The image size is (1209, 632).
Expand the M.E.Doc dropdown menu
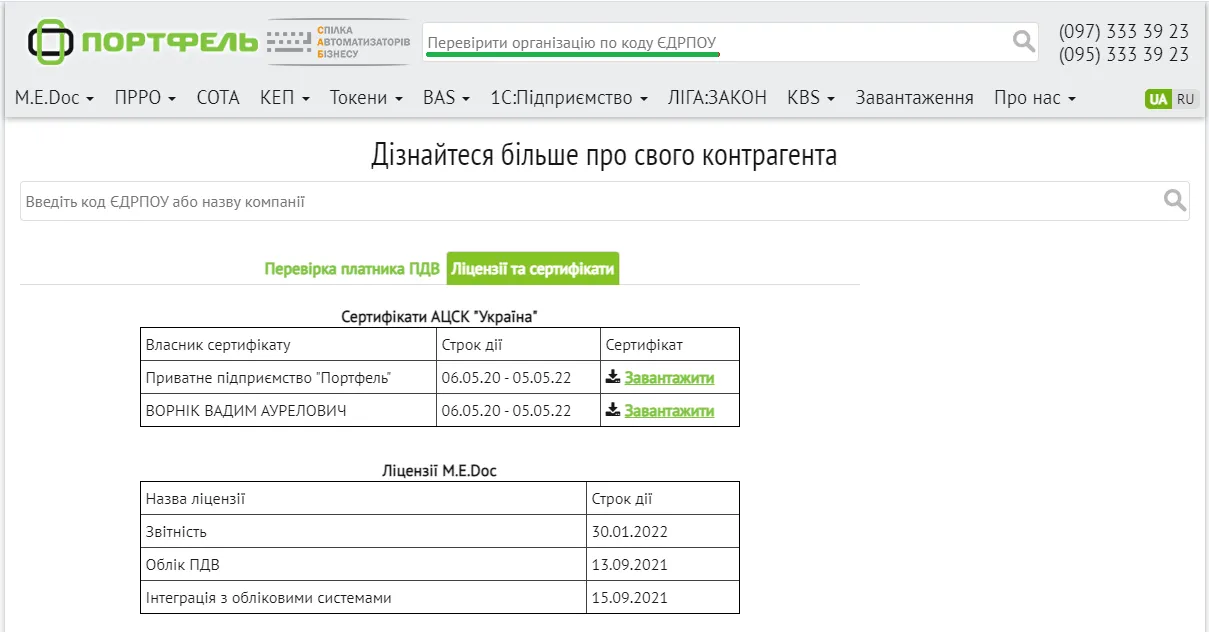coord(54,98)
